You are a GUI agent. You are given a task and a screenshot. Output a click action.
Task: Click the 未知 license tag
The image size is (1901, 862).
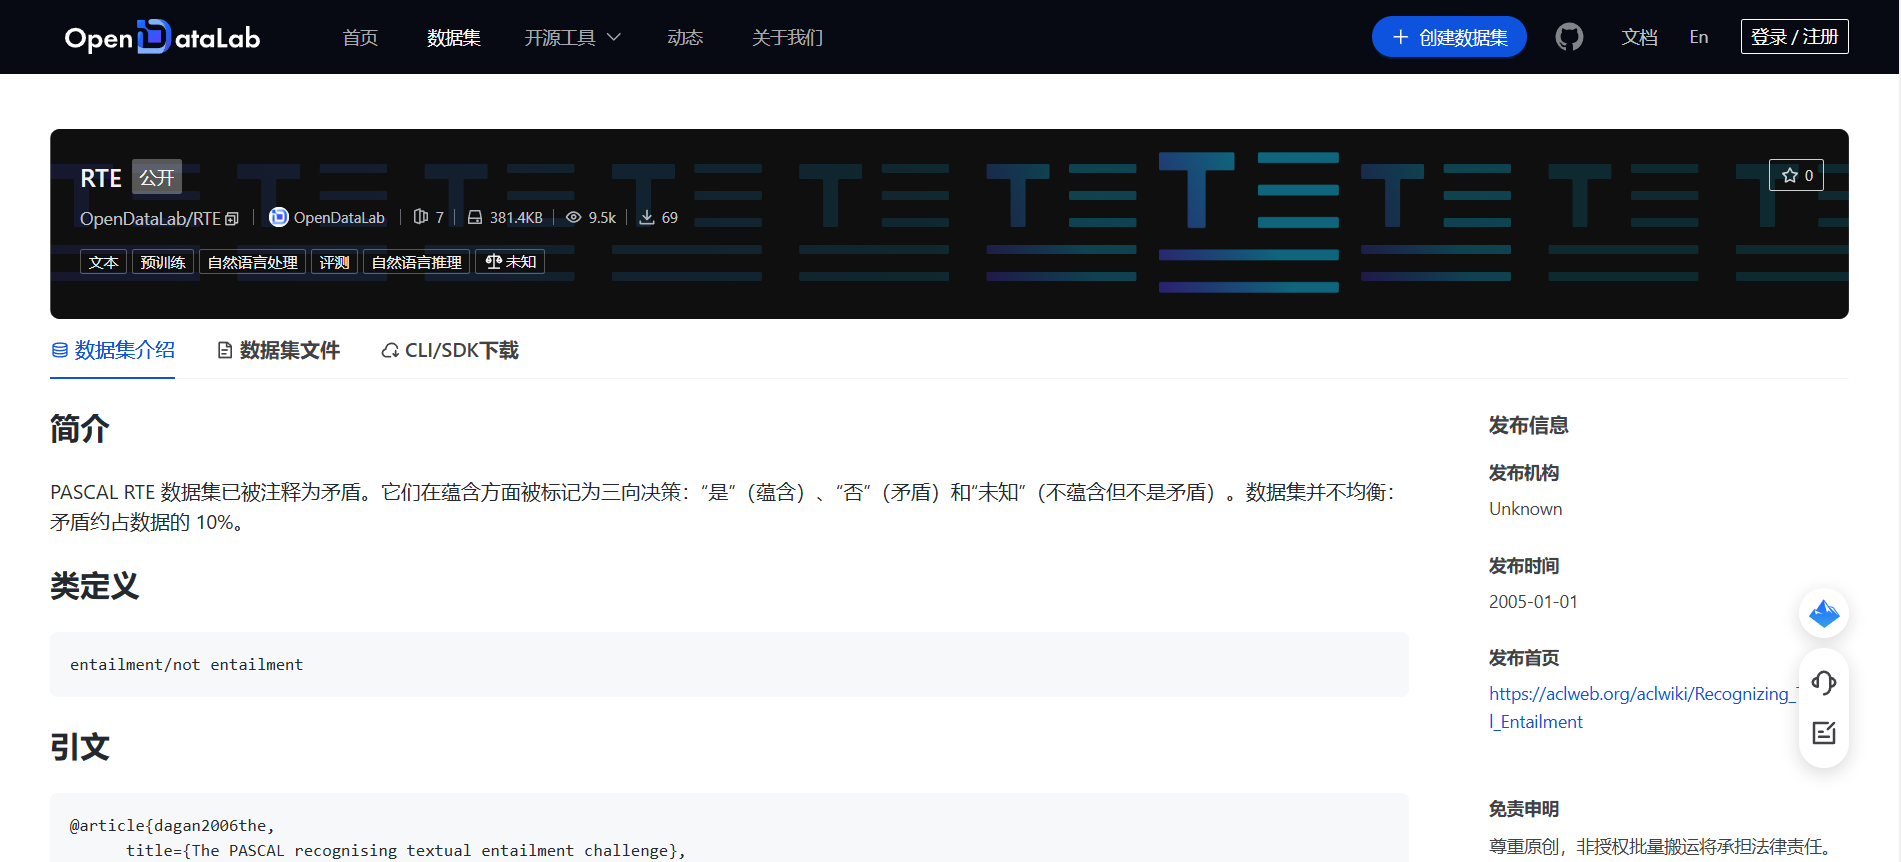(510, 262)
